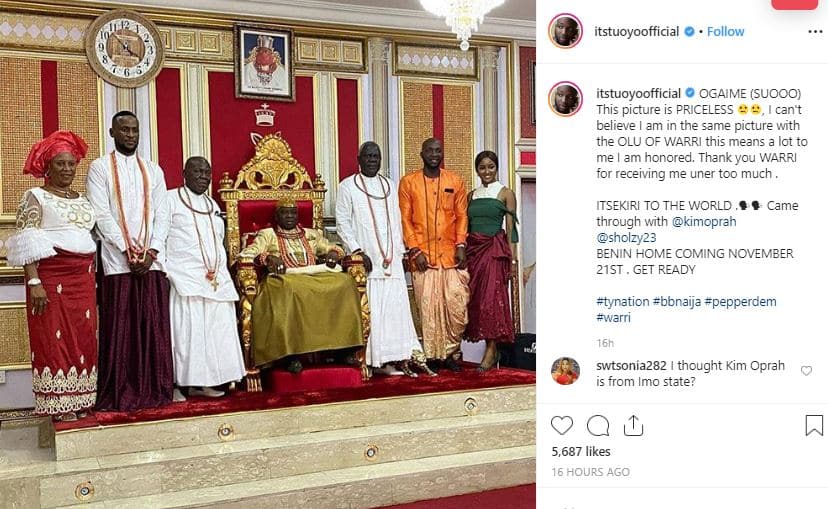Open the three-dot more options menu
The width and height of the screenshot is (828, 509).
[815, 32]
